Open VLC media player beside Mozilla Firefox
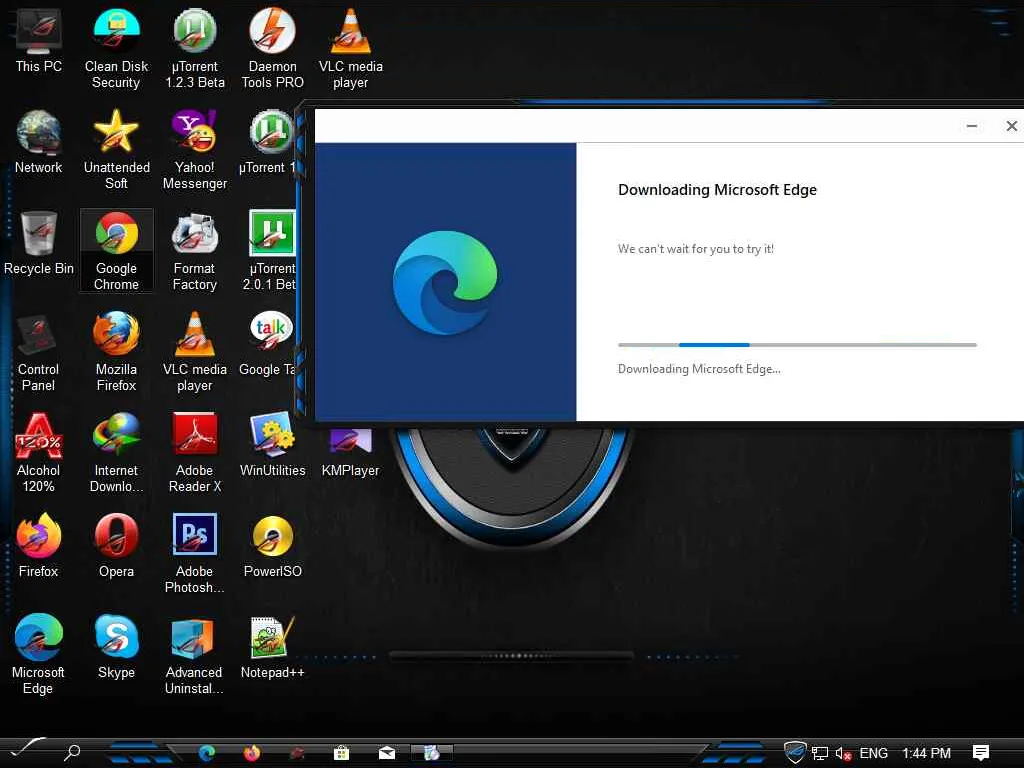The image size is (1024, 768). [x=195, y=352]
